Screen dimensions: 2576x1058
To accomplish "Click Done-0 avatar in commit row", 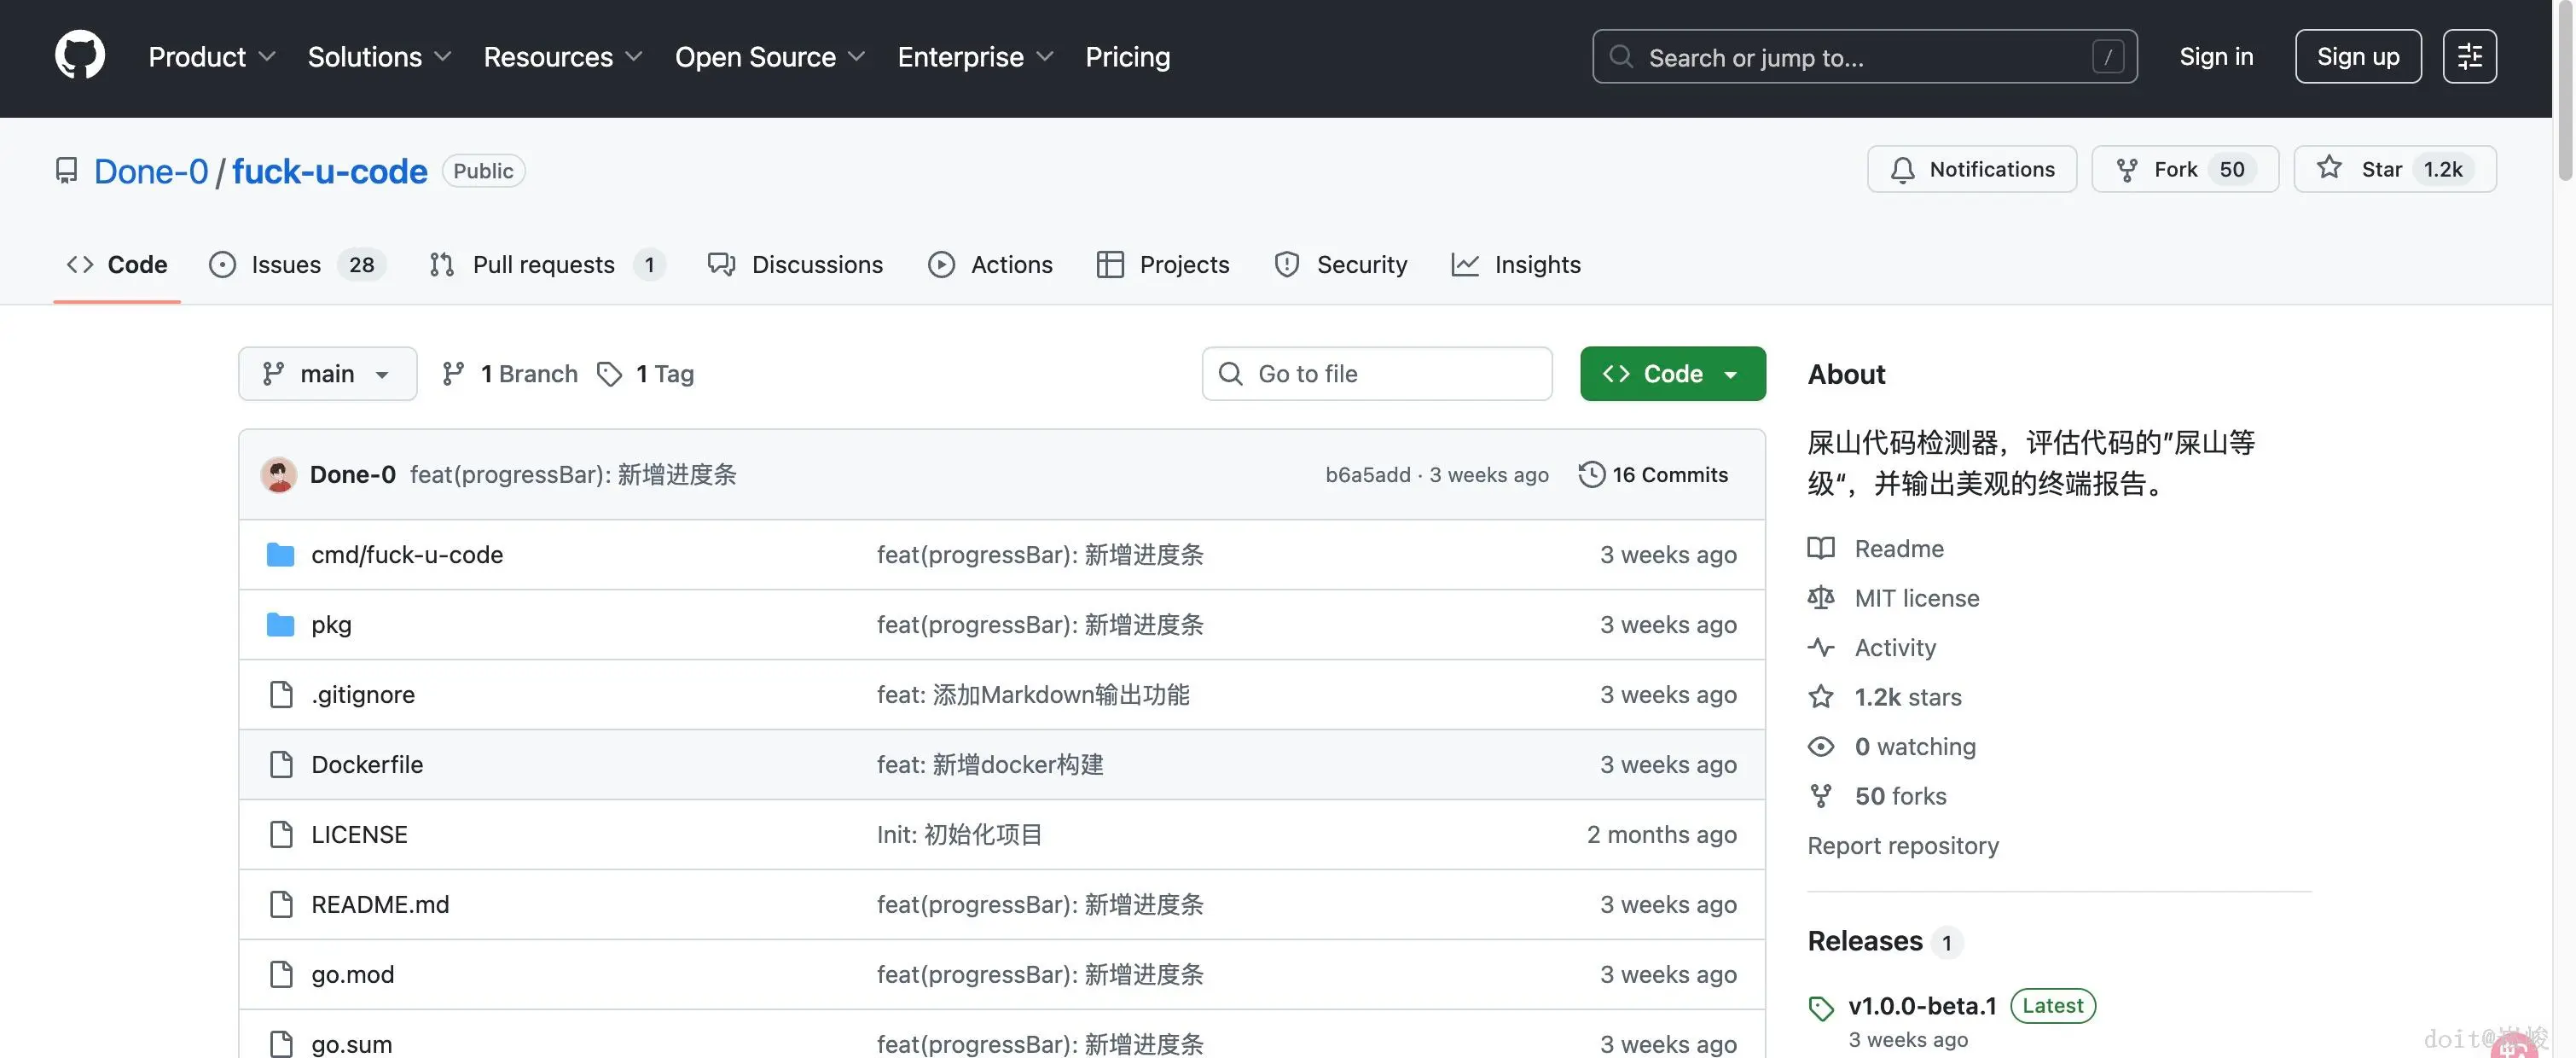I will tap(279, 474).
